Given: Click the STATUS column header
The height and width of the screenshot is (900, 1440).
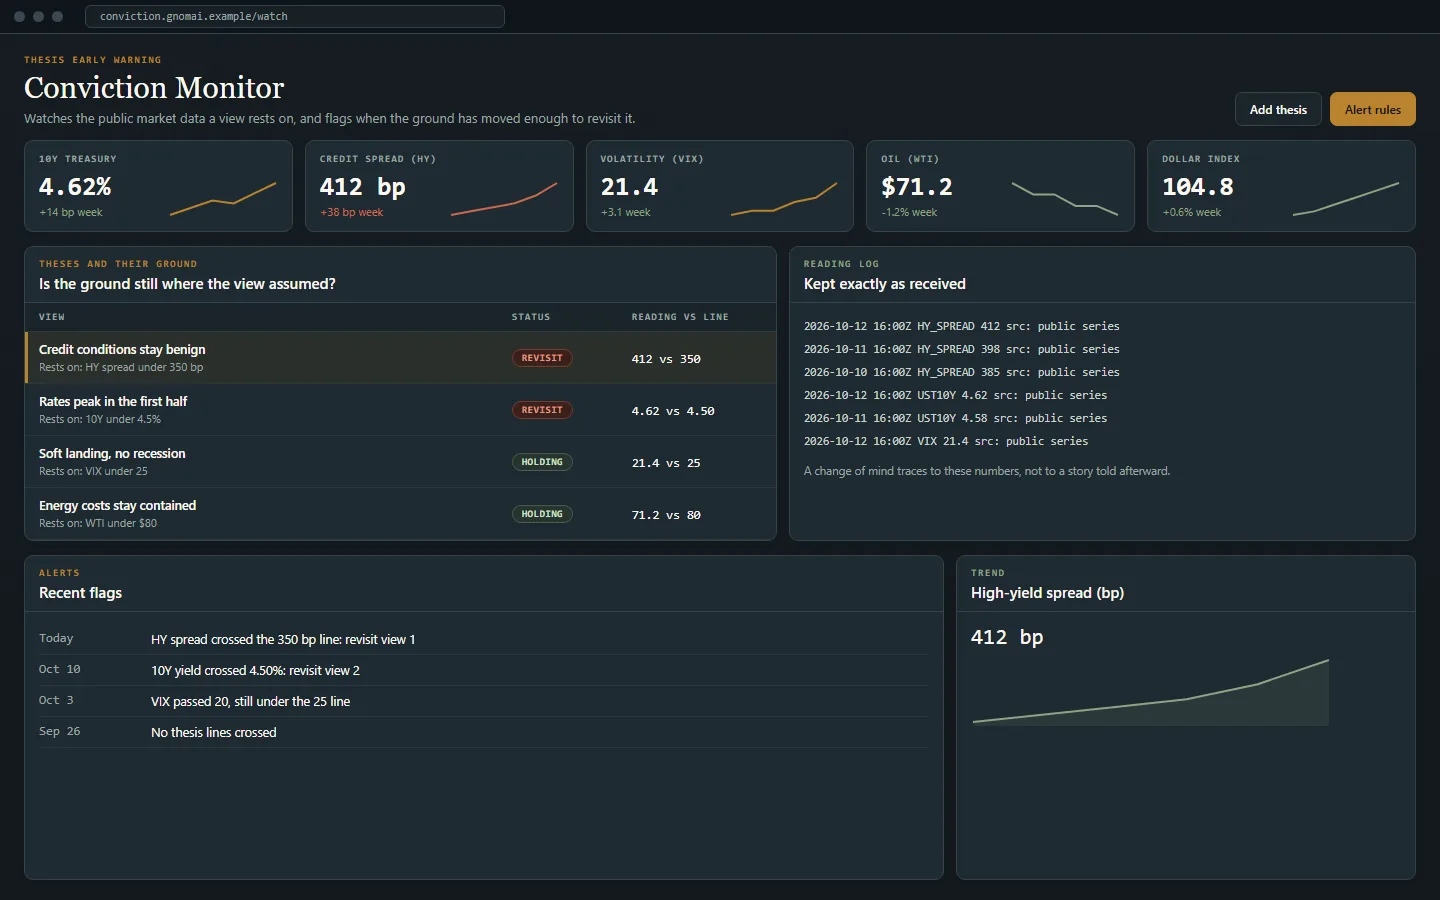Looking at the screenshot, I should pyautogui.click(x=531, y=317).
